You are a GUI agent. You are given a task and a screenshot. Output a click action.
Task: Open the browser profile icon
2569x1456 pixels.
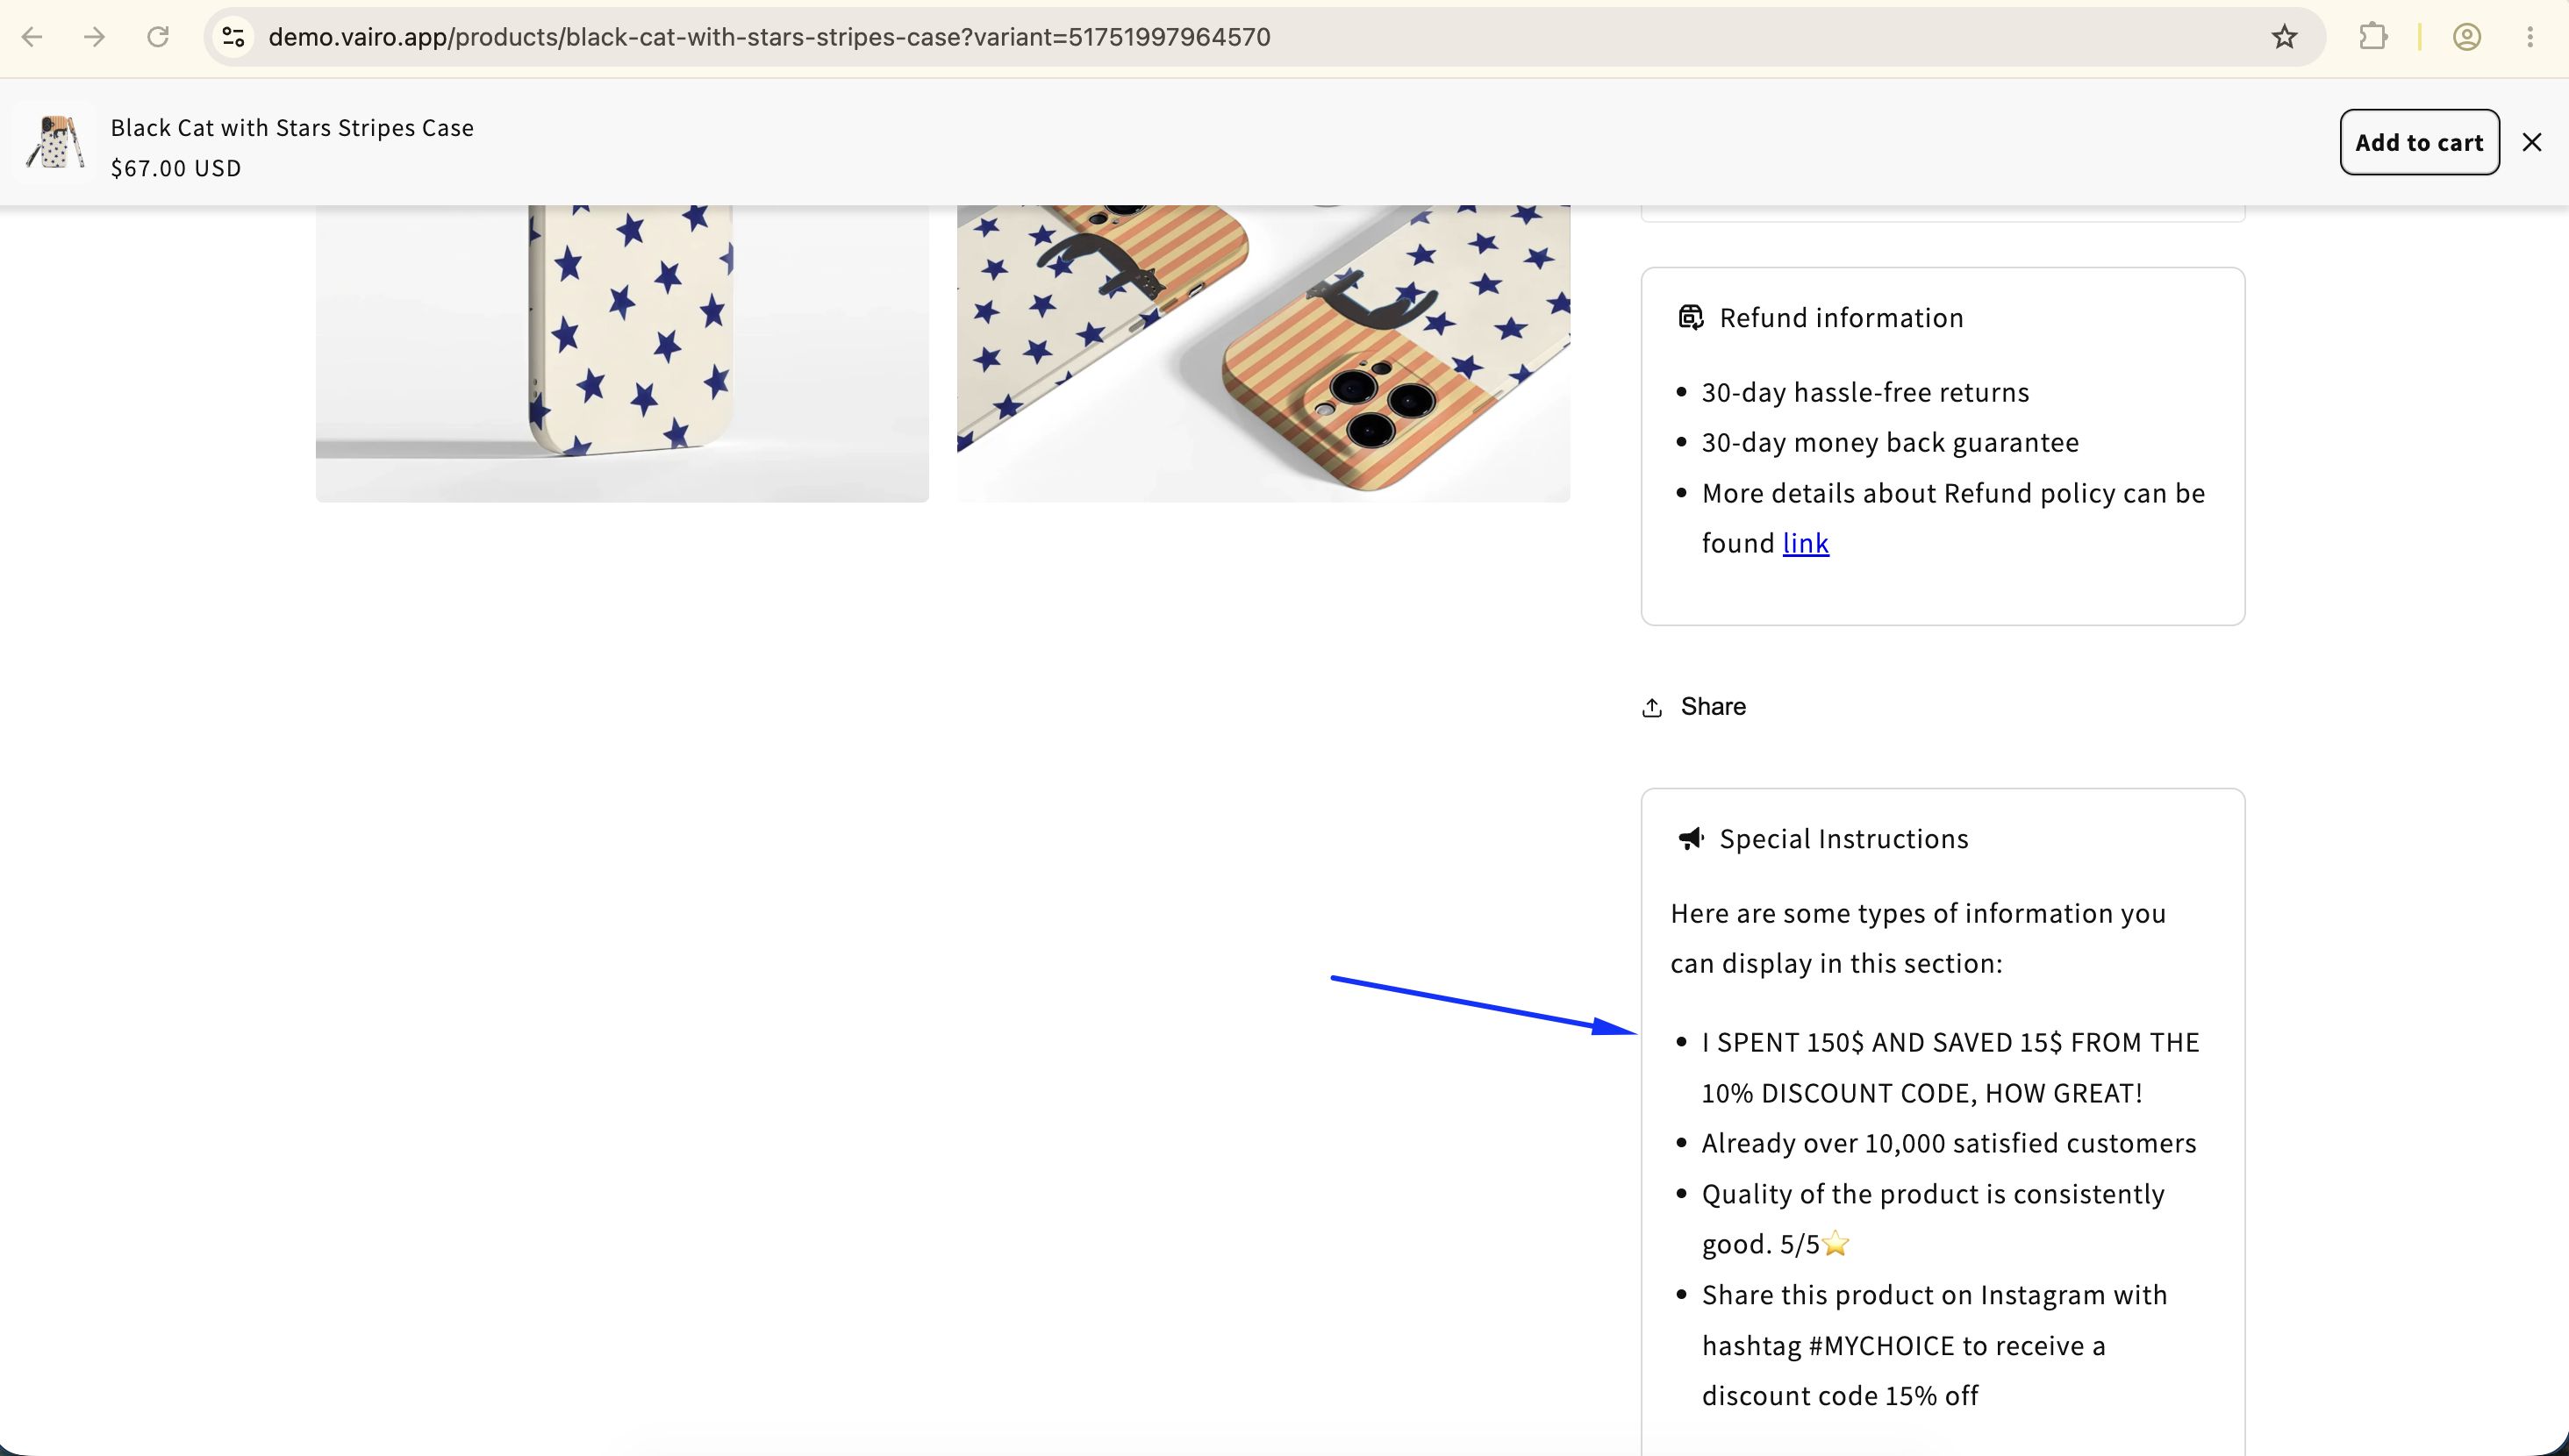click(2467, 37)
